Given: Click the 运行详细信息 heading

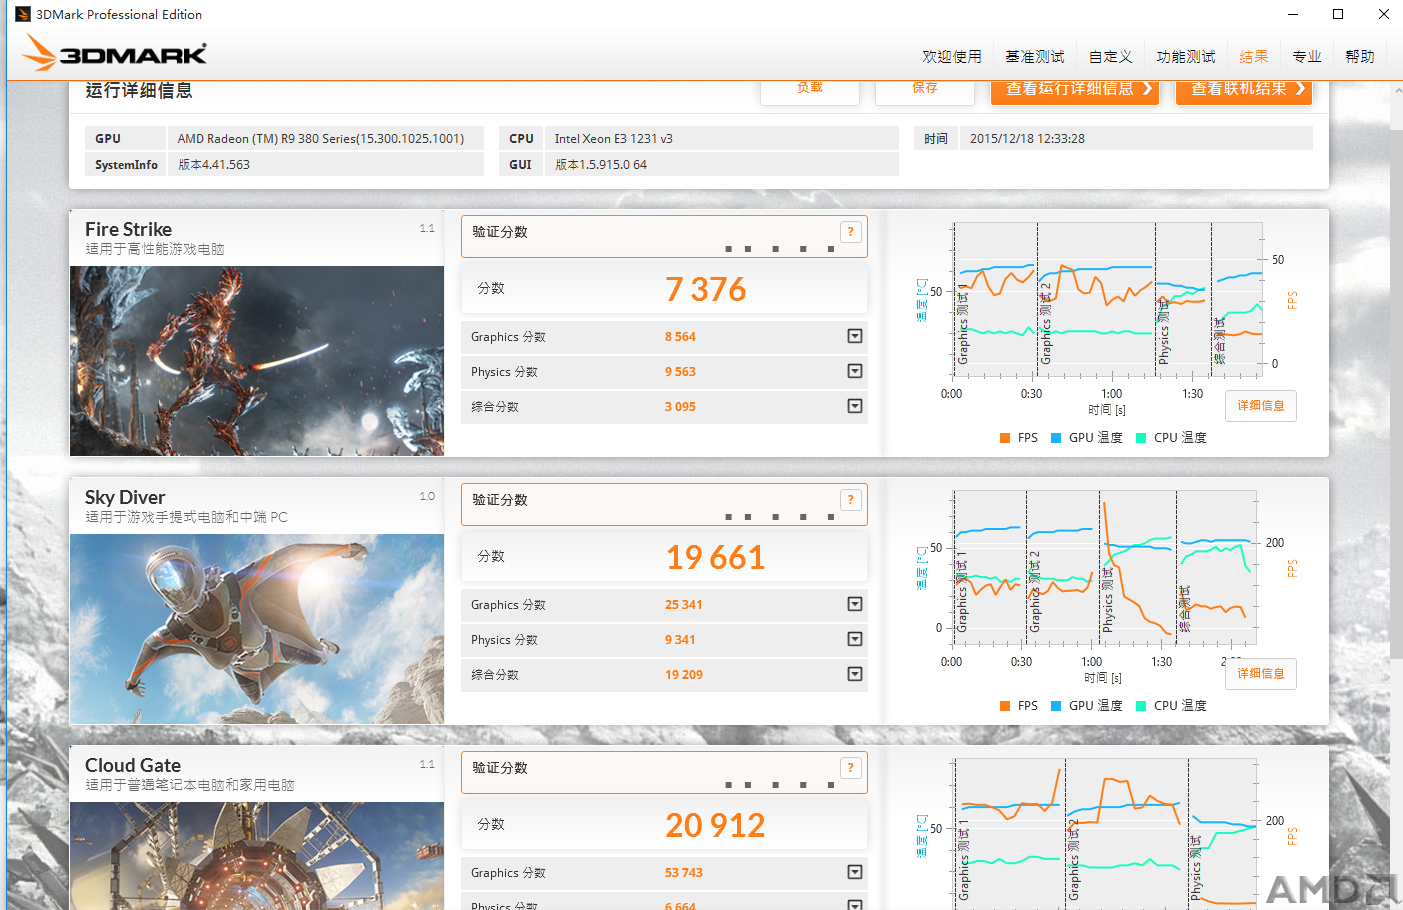Looking at the screenshot, I should pyautogui.click(x=139, y=90).
